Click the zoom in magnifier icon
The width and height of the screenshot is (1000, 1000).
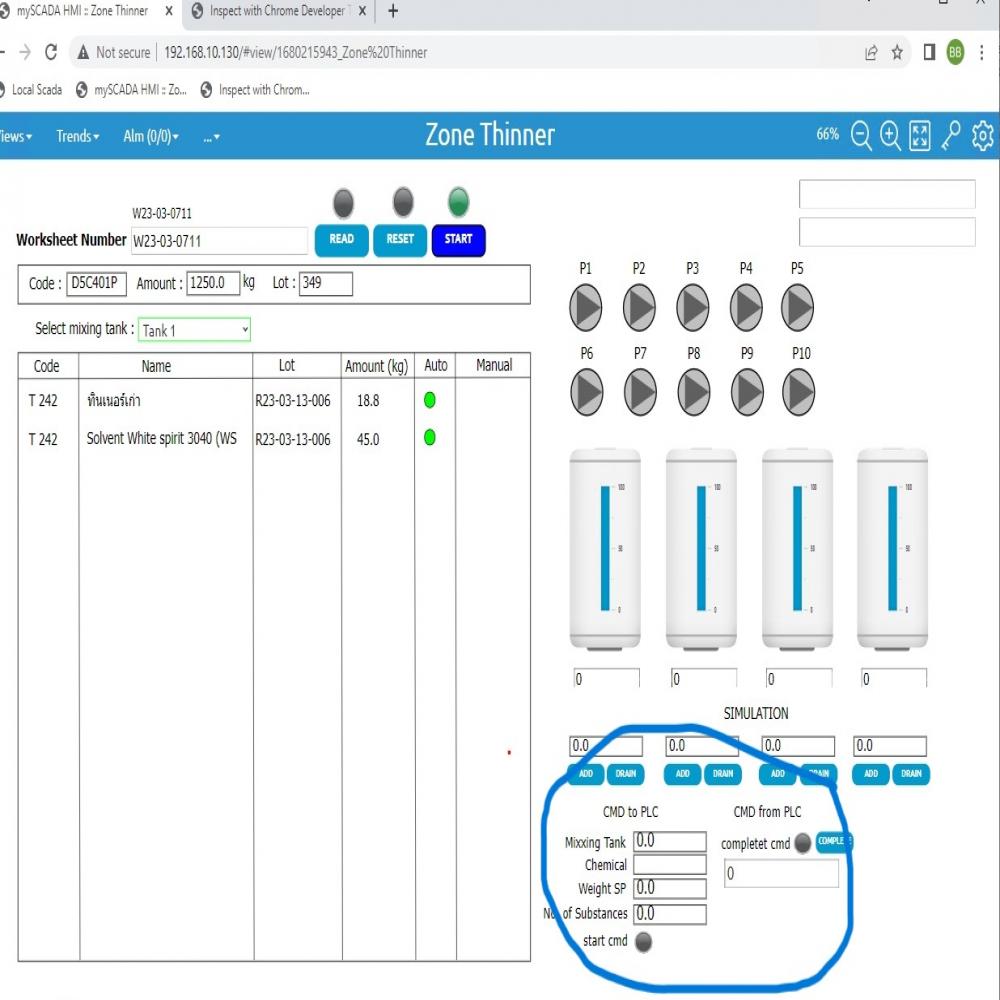pos(890,136)
